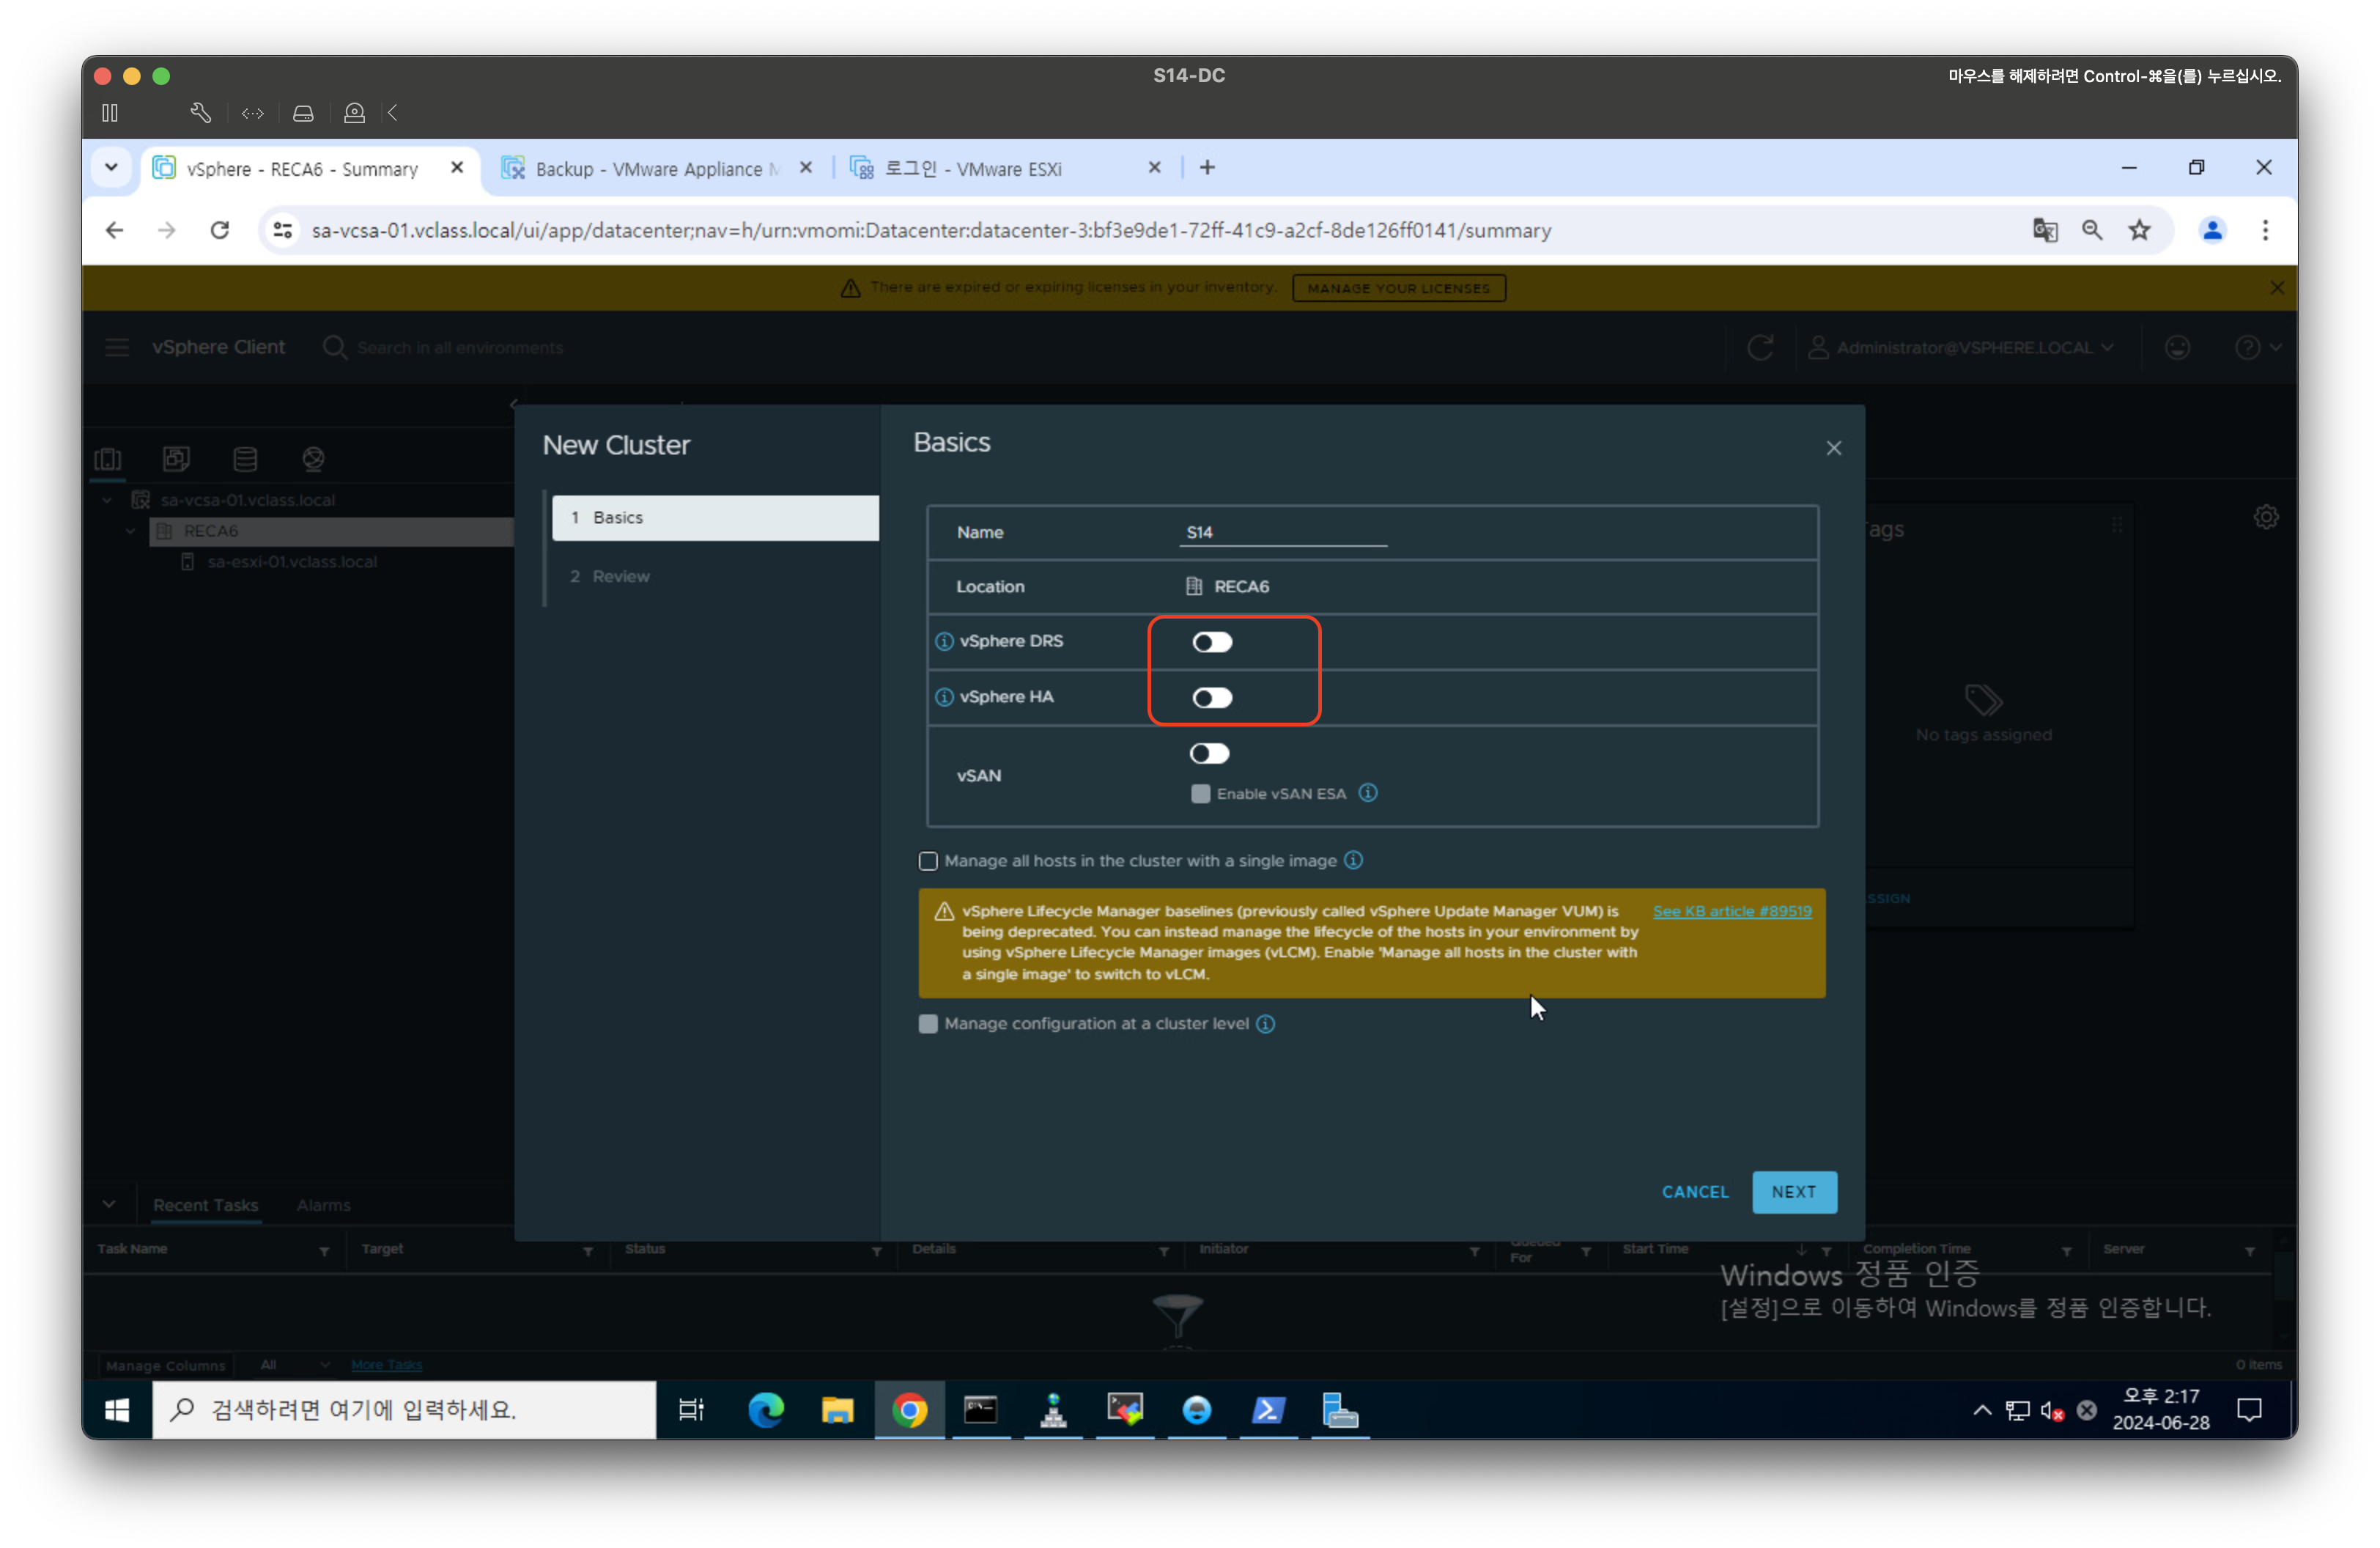Screen dimensions: 2380x1548
Task: Click the Enable vSAN ESA info icon
Action: point(1368,793)
